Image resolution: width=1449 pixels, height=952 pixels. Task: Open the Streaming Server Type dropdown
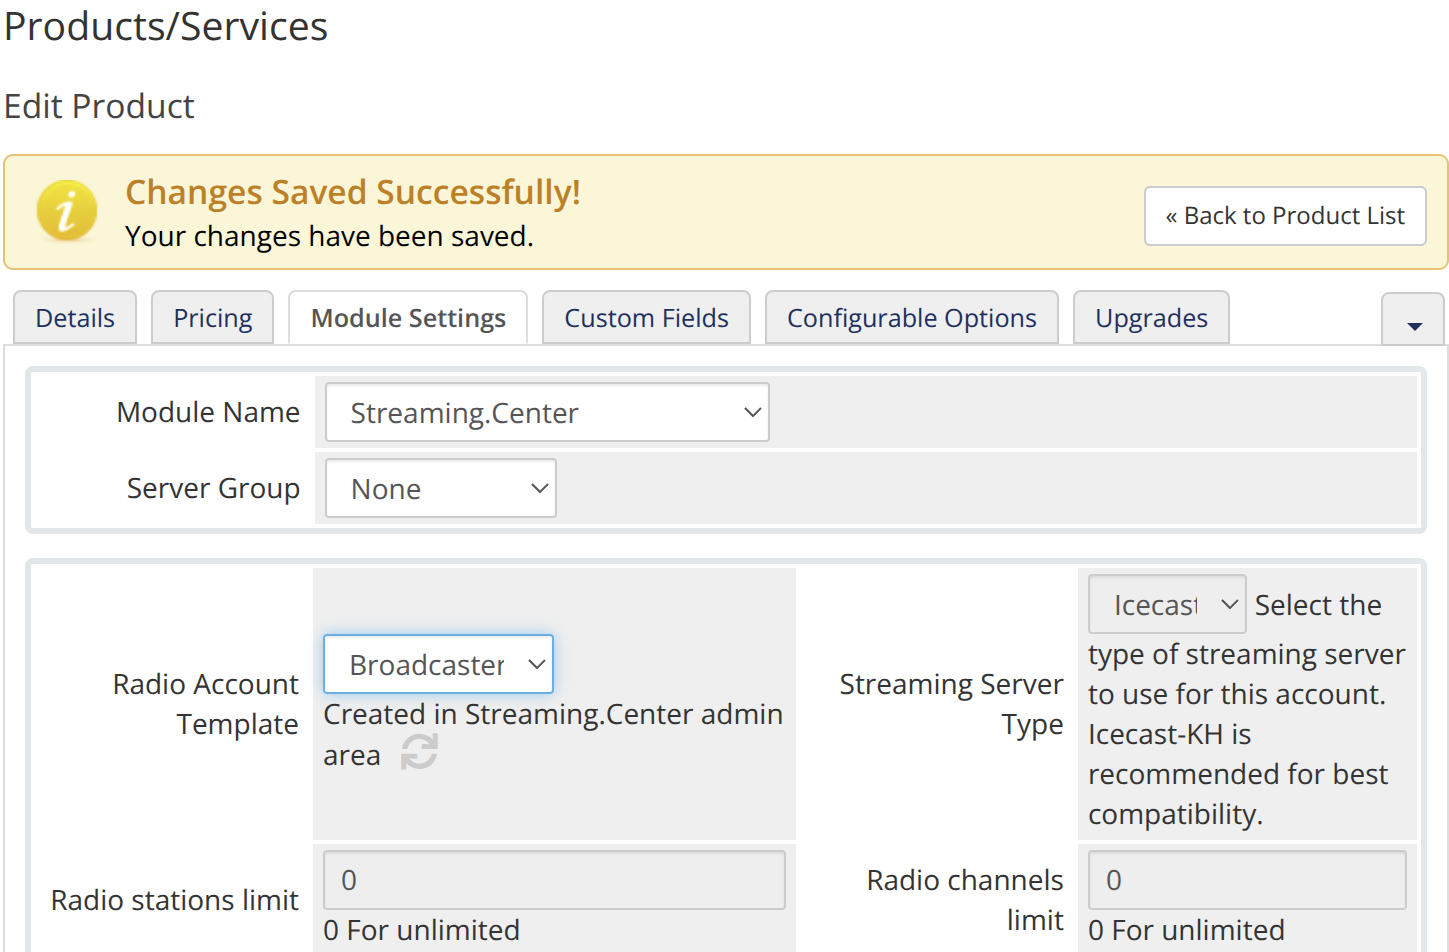coord(1166,605)
